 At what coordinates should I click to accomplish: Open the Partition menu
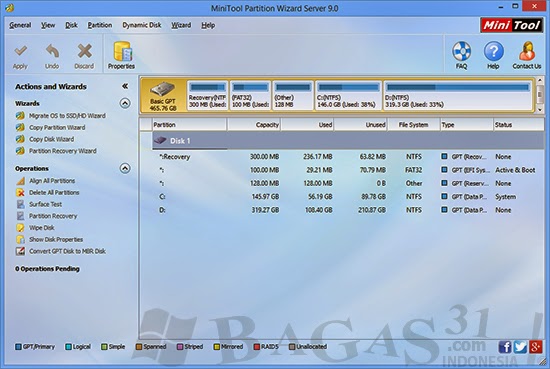(x=100, y=25)
